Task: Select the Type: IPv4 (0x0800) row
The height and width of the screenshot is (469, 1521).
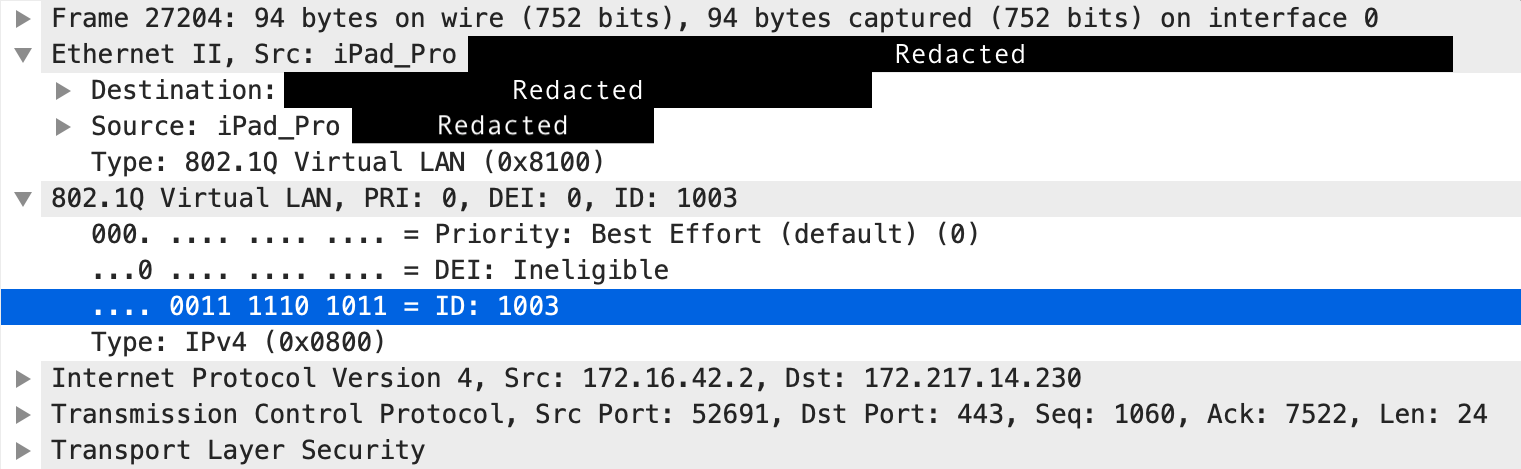Action: tap(760, 342)
